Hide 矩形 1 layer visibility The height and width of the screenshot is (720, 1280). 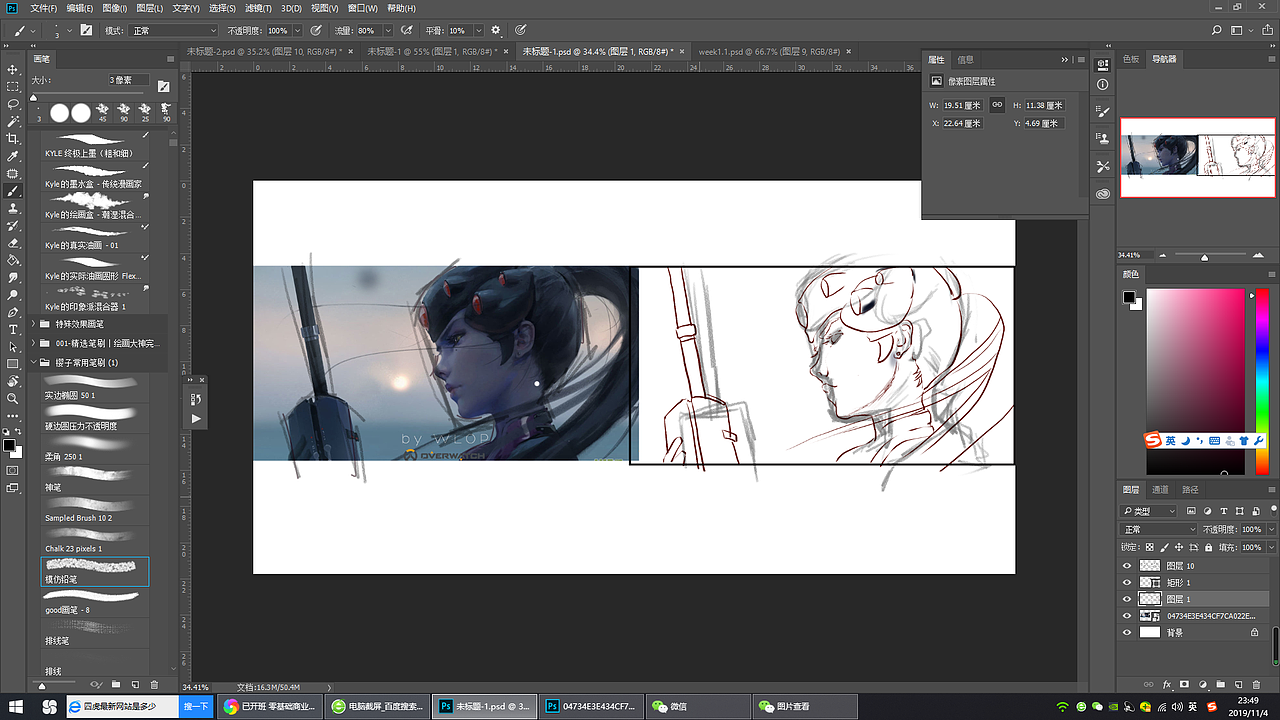pyautogui.click(x=1127, y=582)
